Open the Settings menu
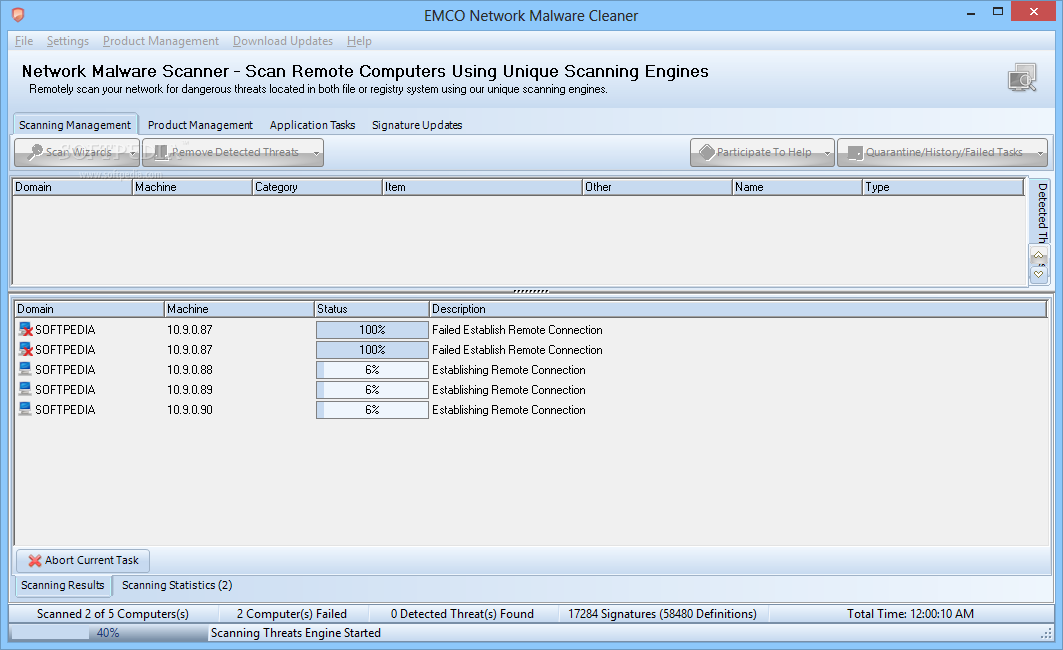The image size is (1063, 650). coord(68,41)
